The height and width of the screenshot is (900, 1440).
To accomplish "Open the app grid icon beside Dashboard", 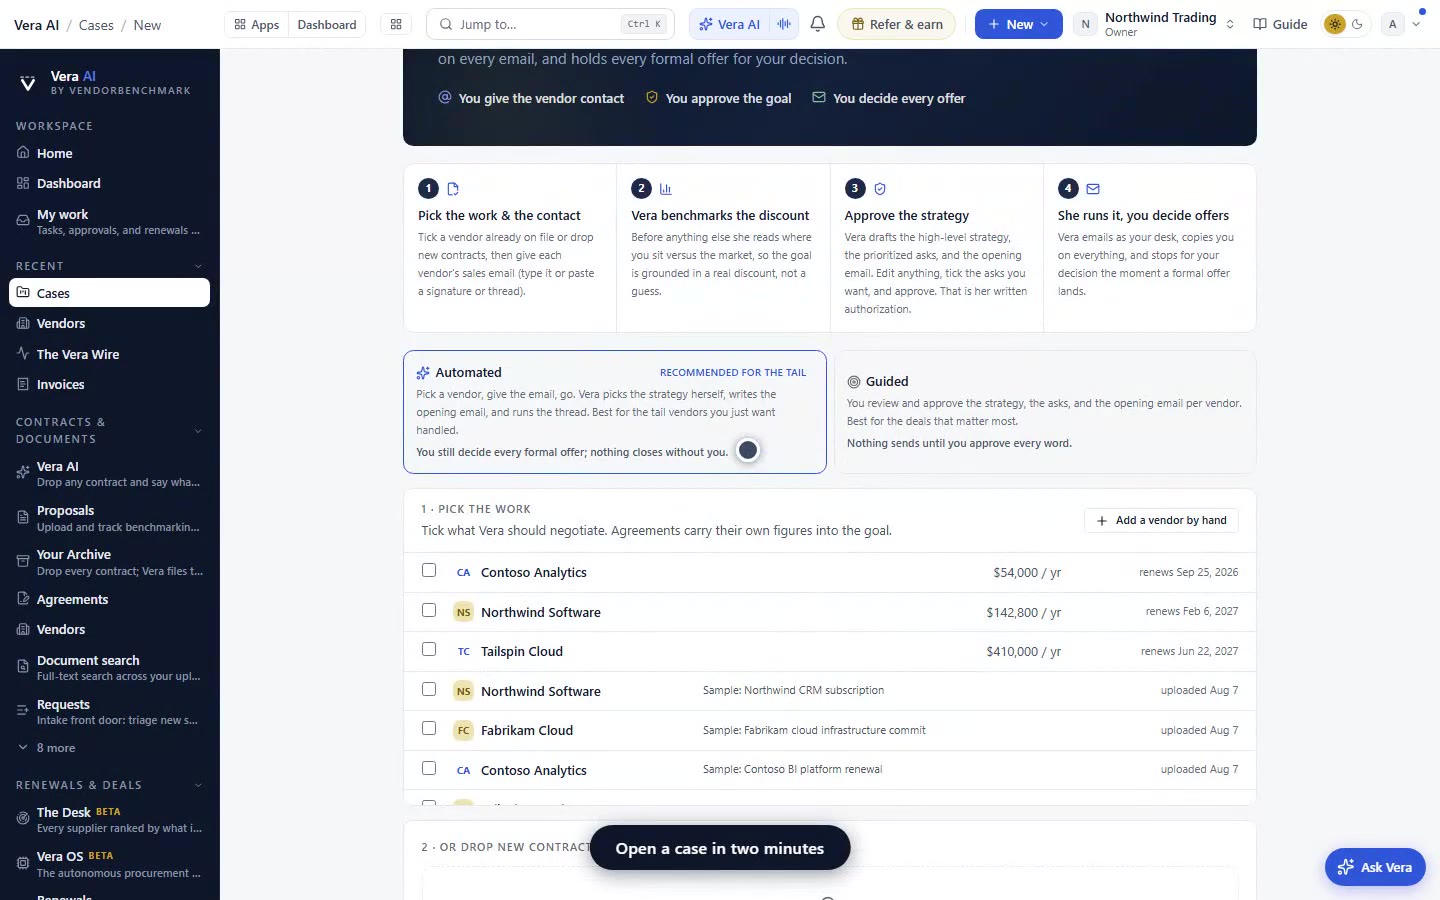I will [x=396, y=24].
